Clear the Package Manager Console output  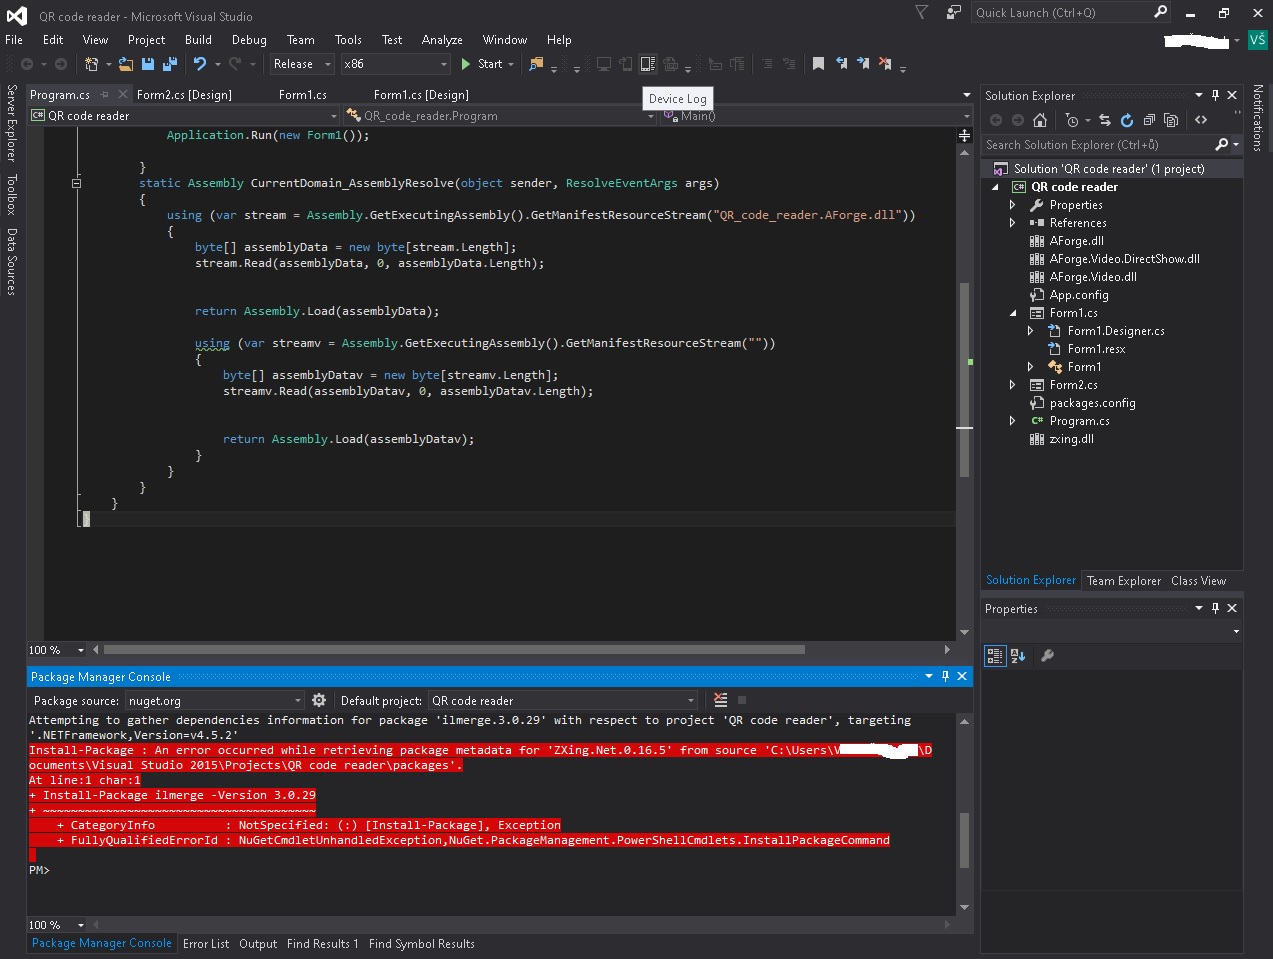click(x=720, y=701)
